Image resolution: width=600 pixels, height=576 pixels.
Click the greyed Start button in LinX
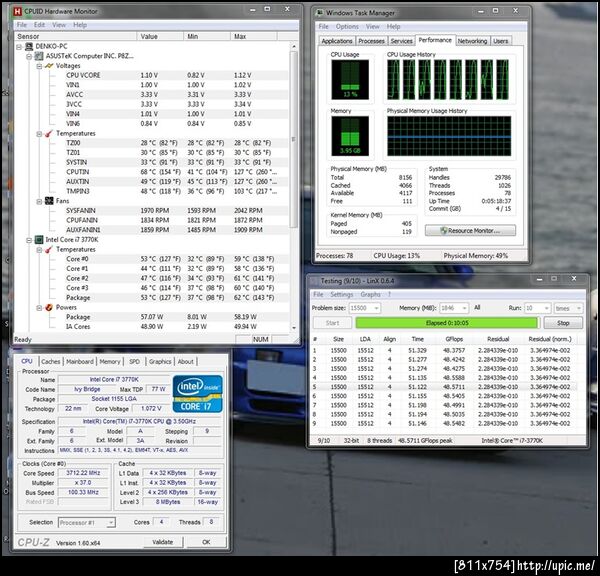pyautogui.click(x=333, y=323)
